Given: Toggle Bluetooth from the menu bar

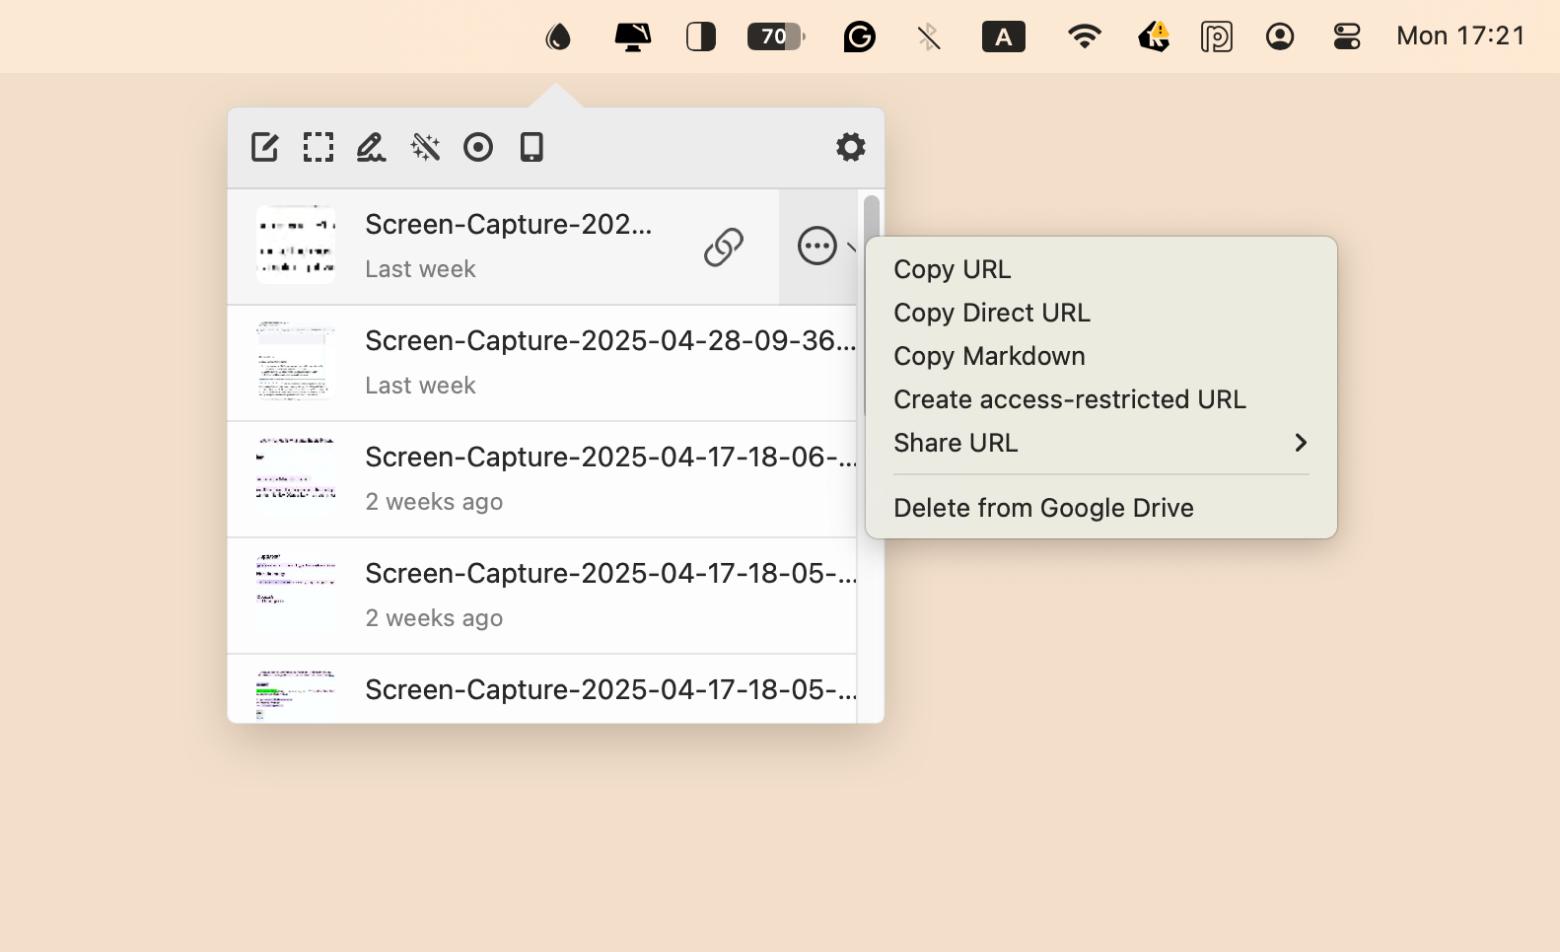Looking at the screenshot, I should click(929, 37).
